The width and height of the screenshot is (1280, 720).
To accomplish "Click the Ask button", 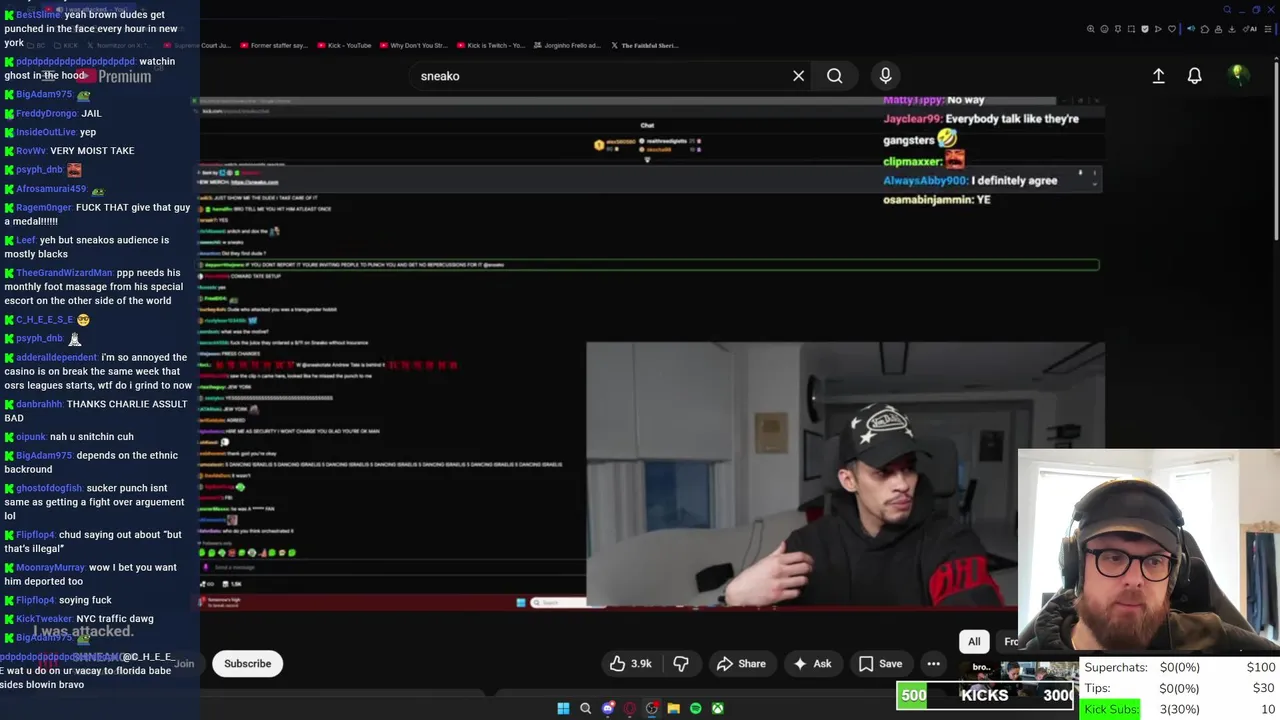I will pyautogui.click(x=812, y=664).
